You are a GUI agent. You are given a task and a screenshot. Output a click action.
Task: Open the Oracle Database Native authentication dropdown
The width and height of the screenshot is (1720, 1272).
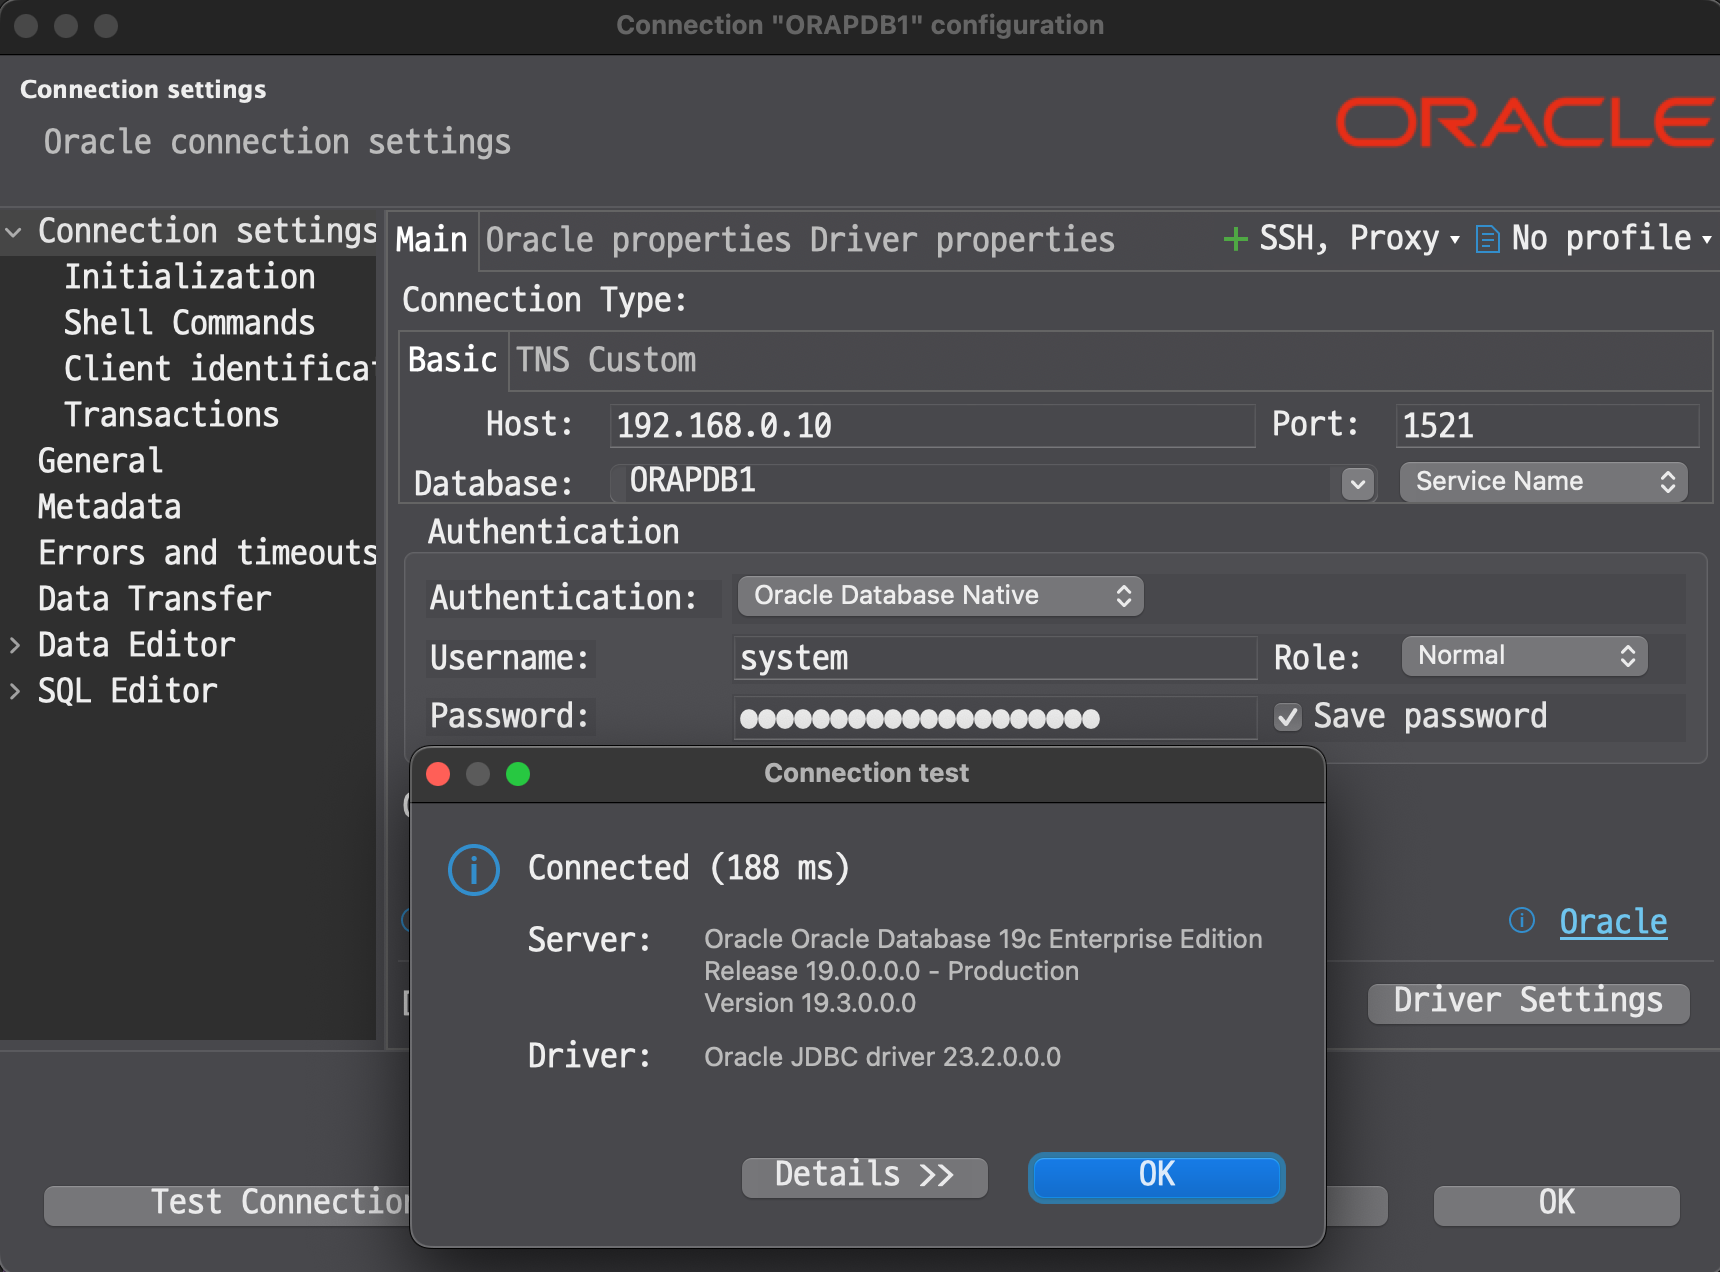(x=941, y=596)
